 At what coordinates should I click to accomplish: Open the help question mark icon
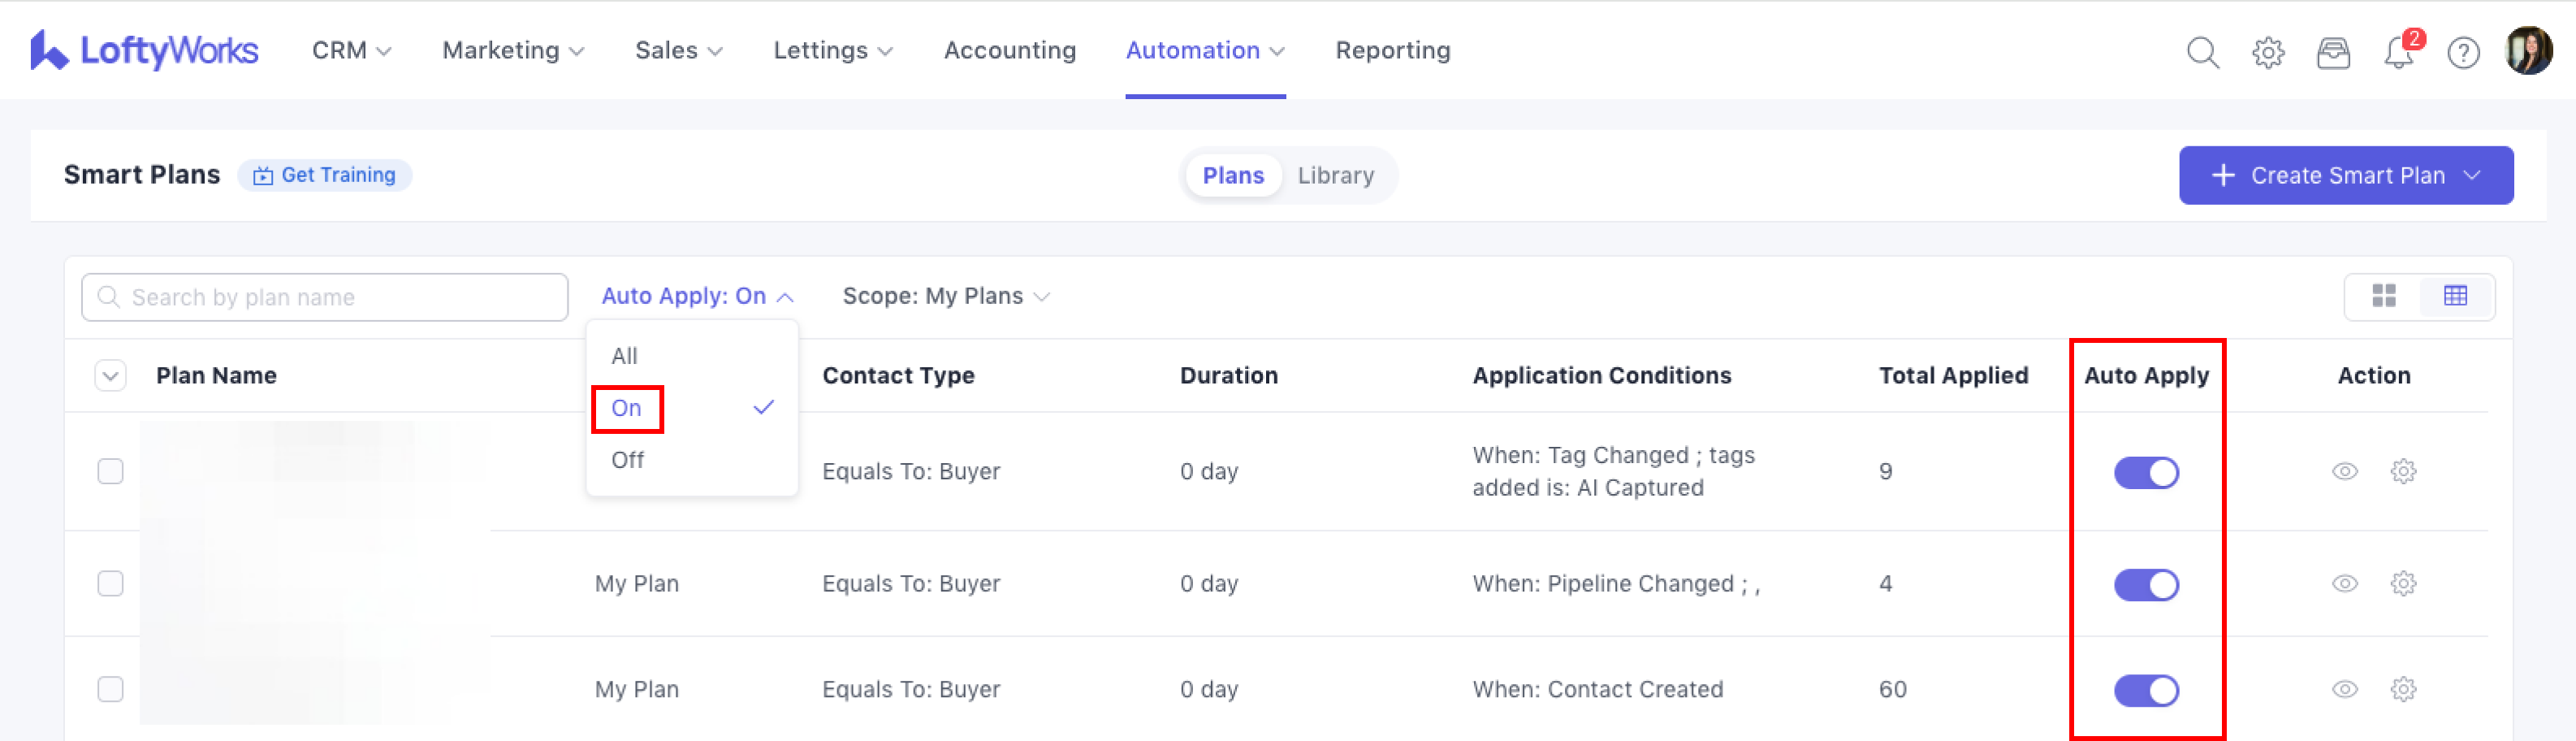(2463, 52)
